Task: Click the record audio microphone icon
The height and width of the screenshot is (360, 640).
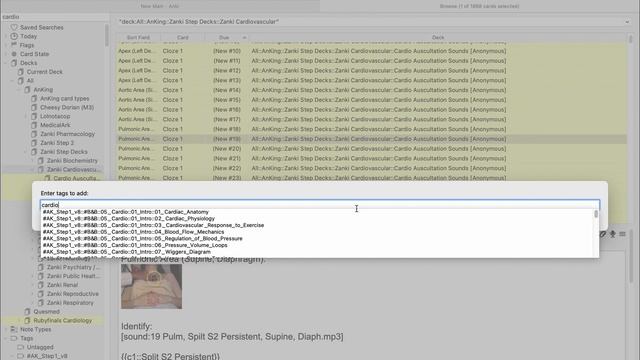Action: [613, 234]
